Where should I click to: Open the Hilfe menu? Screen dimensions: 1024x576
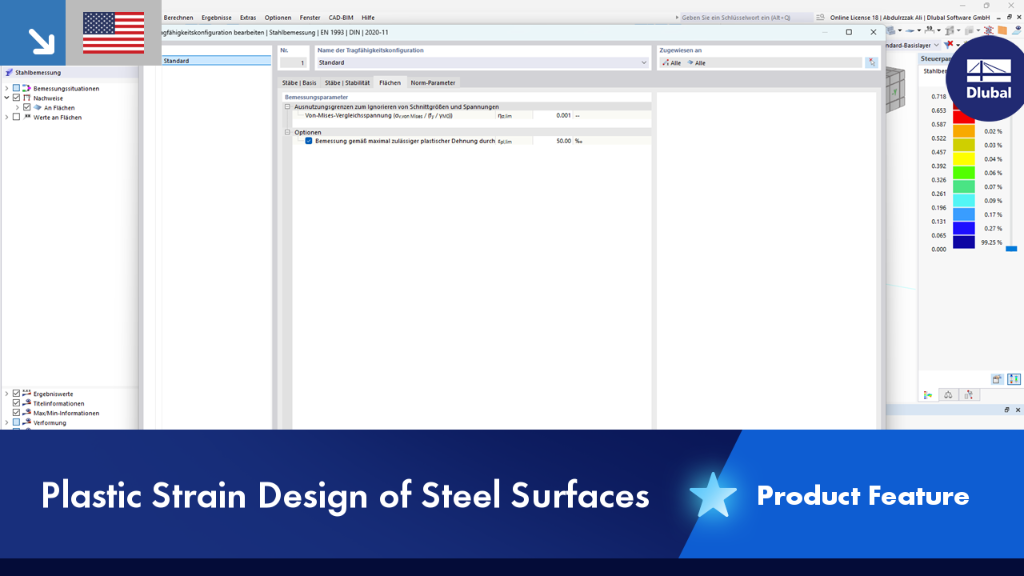(x=368, y=18)
